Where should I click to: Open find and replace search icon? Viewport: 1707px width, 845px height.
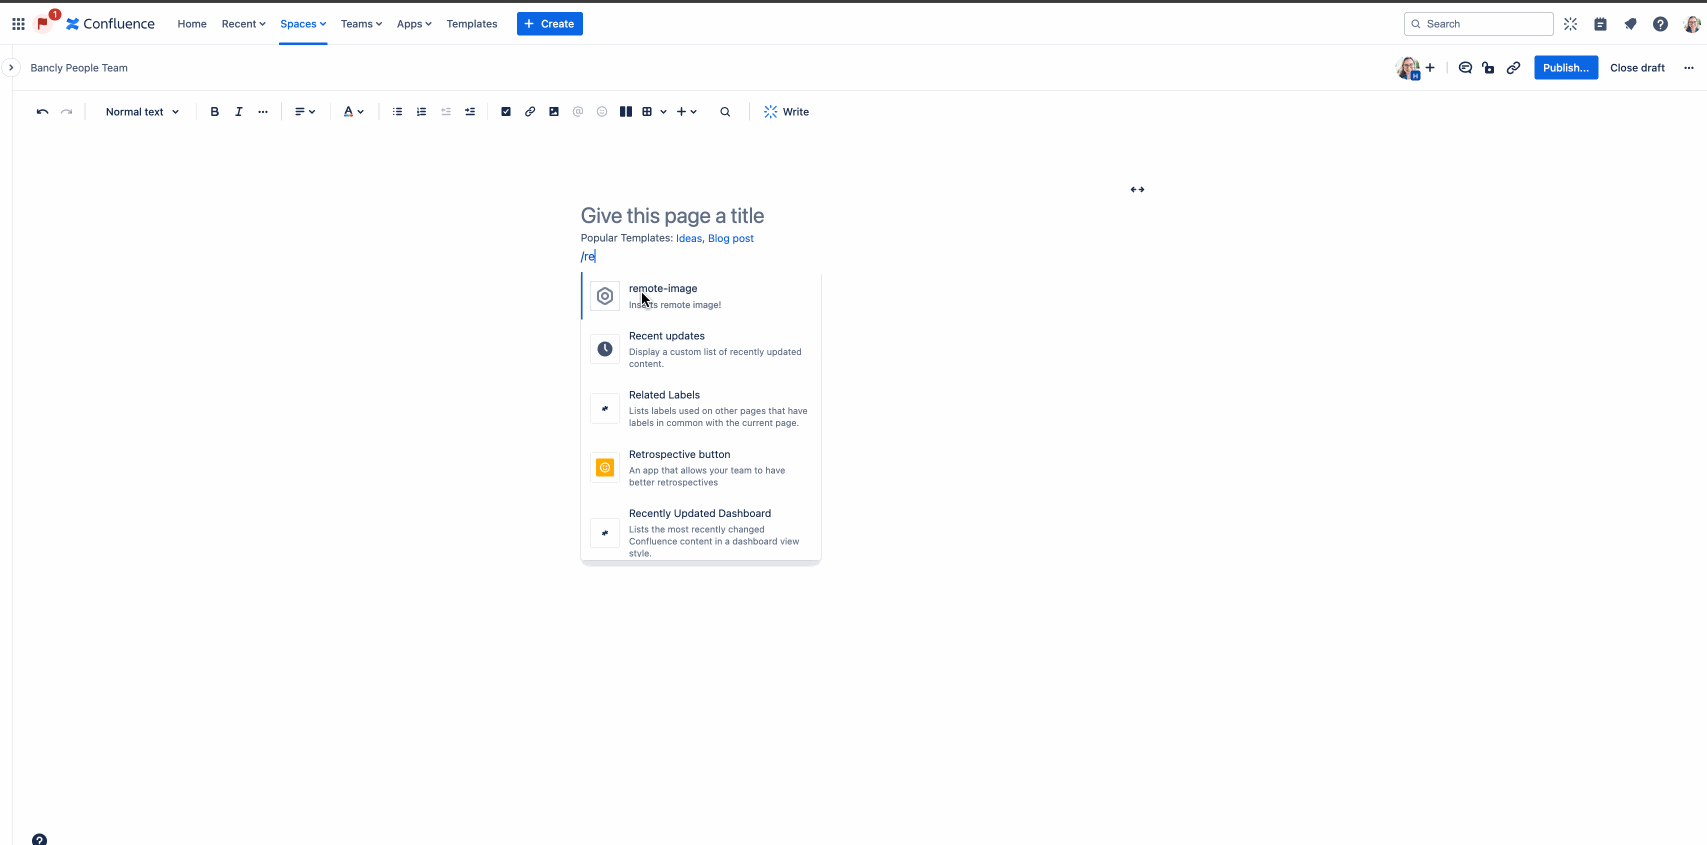pos(725,112)
